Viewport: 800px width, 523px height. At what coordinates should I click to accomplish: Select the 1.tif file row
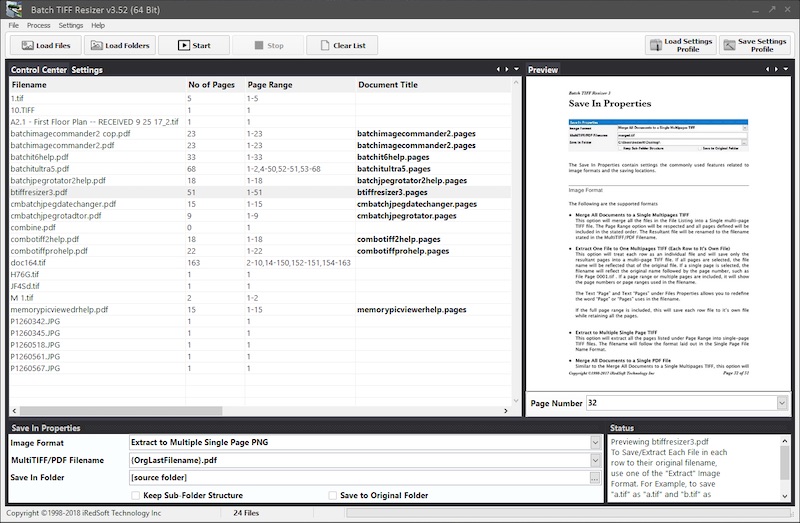tap(260, 98)
